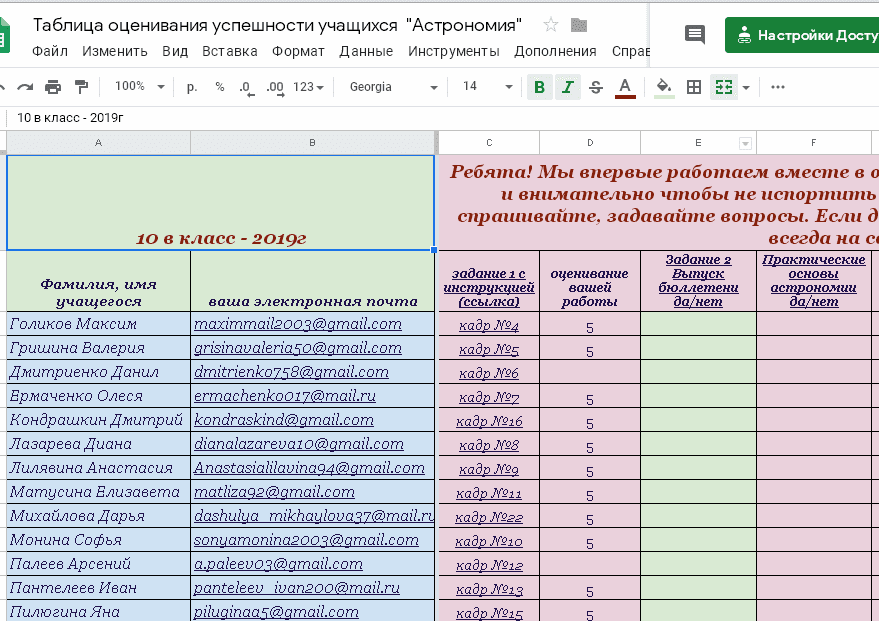This screenshot has height=621, width=879.
Task: Open Google Sheets home icon
Action: pos(4,35)
